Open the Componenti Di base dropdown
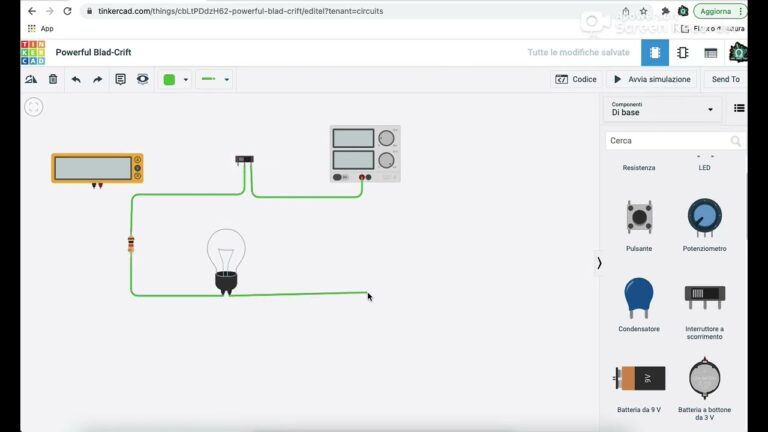Viewport: 768px width, 432px height. click(662, 109)
